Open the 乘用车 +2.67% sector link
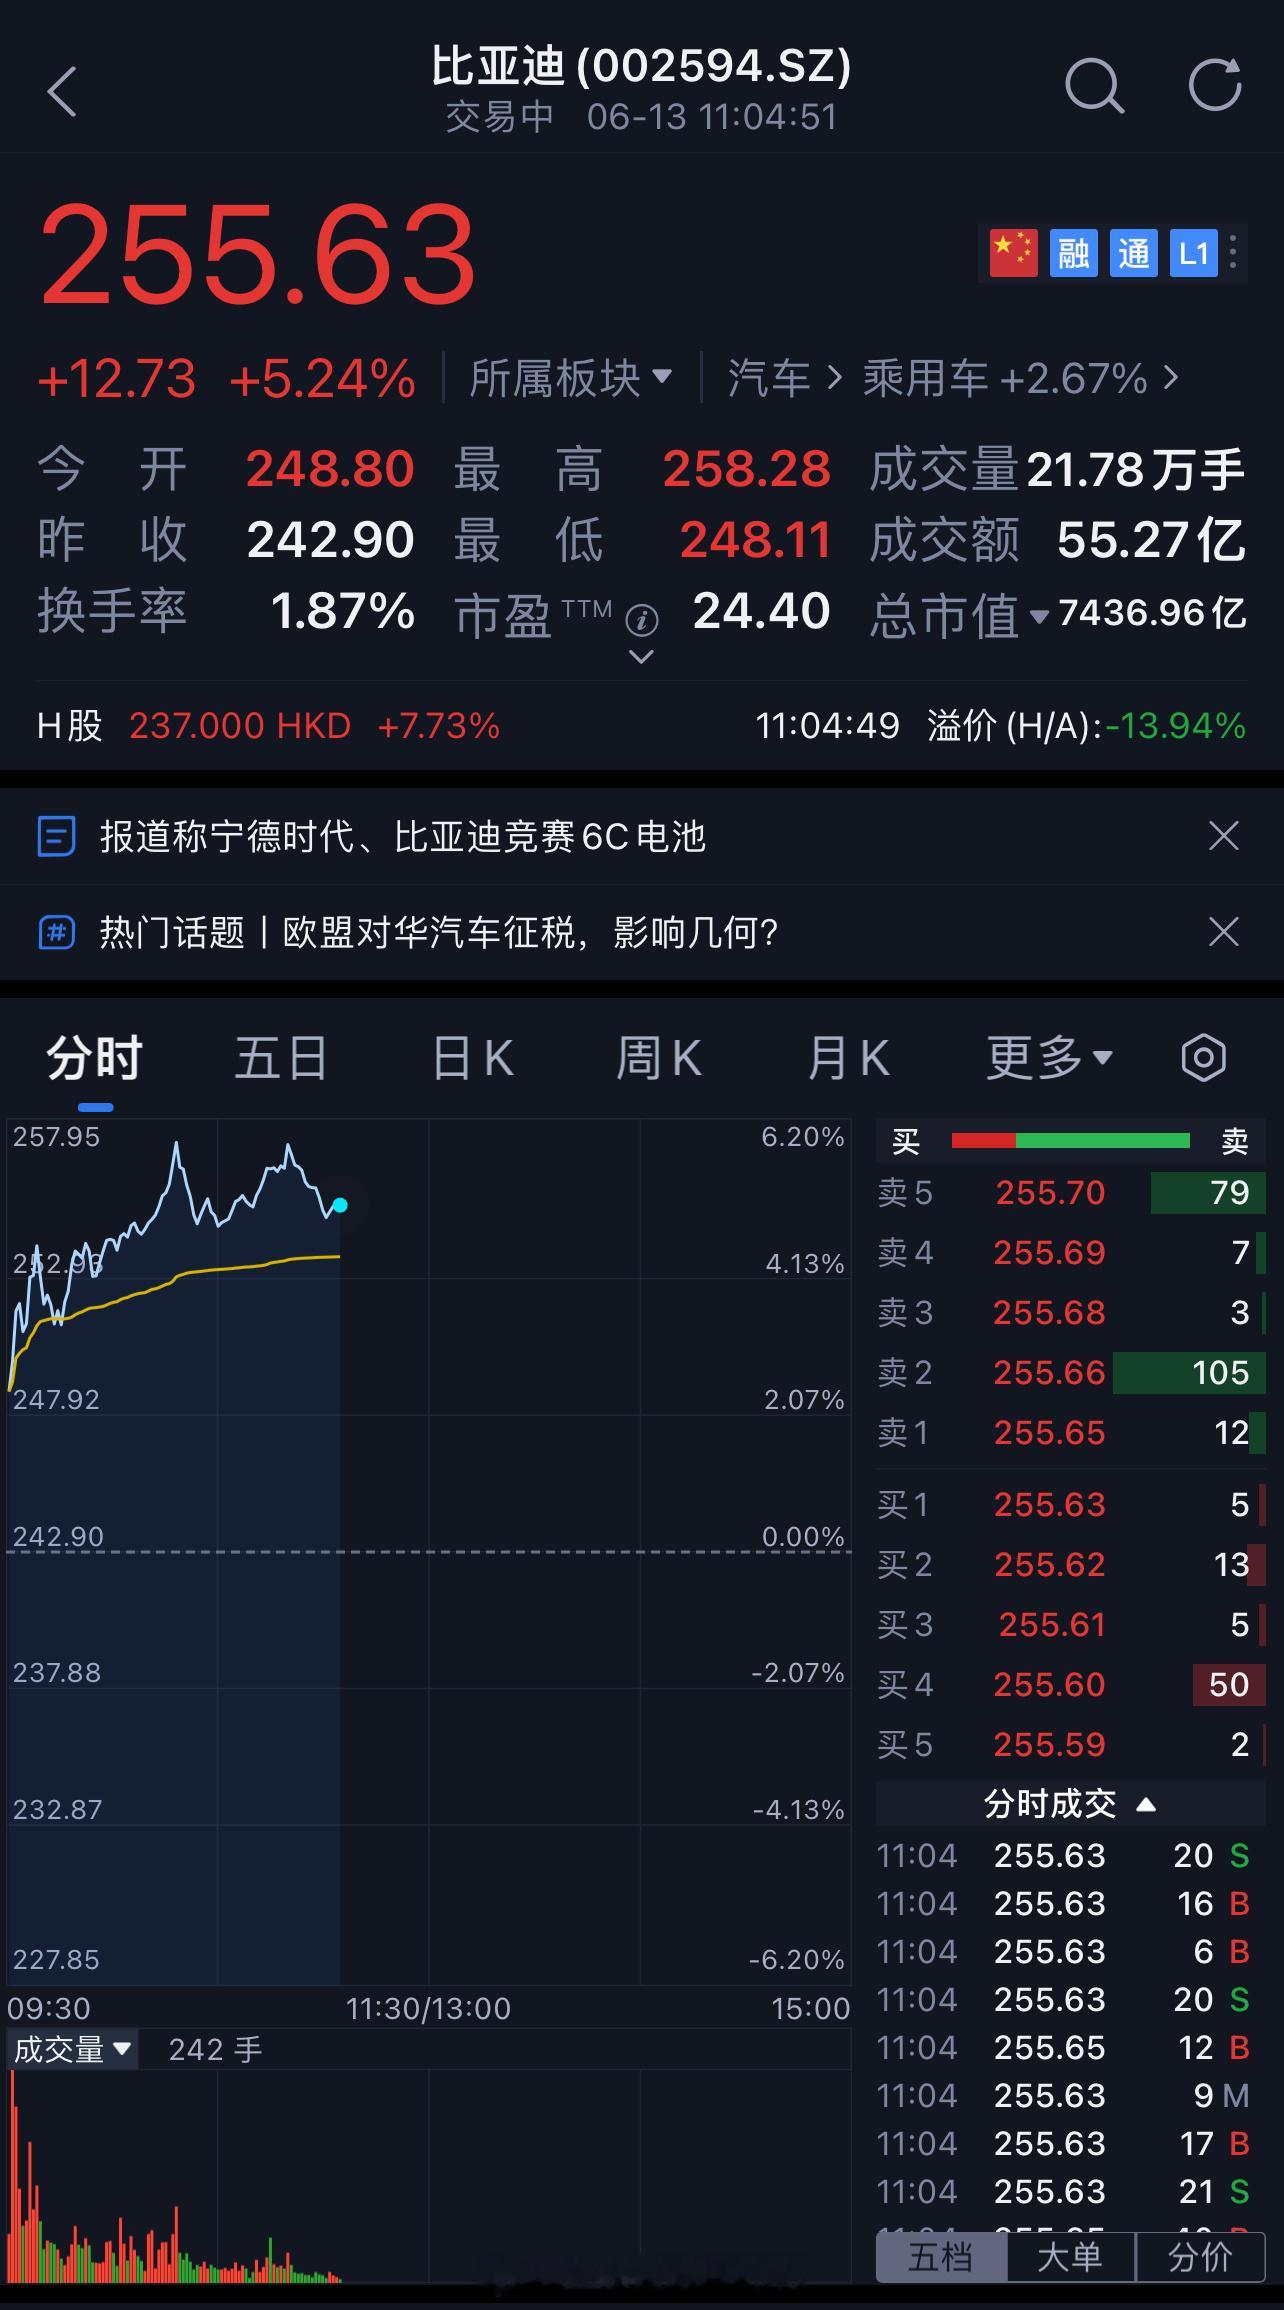 click(1020, 378)
